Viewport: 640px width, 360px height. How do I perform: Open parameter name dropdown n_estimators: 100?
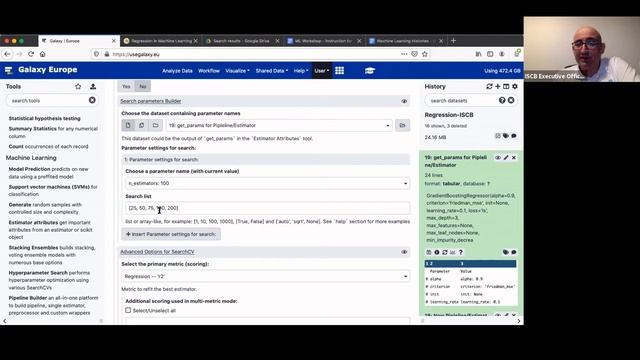coord(267,183)
